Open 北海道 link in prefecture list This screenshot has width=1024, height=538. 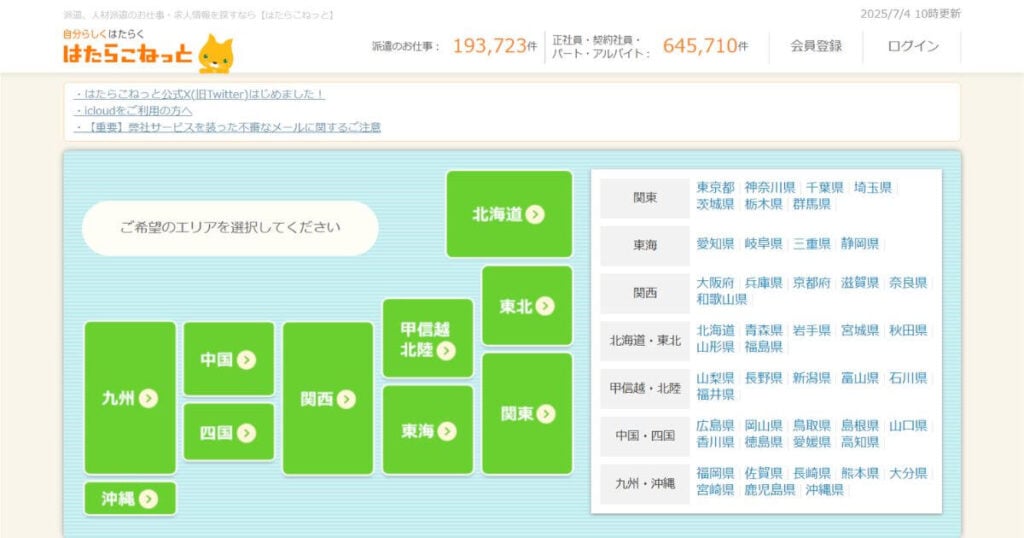715,330
